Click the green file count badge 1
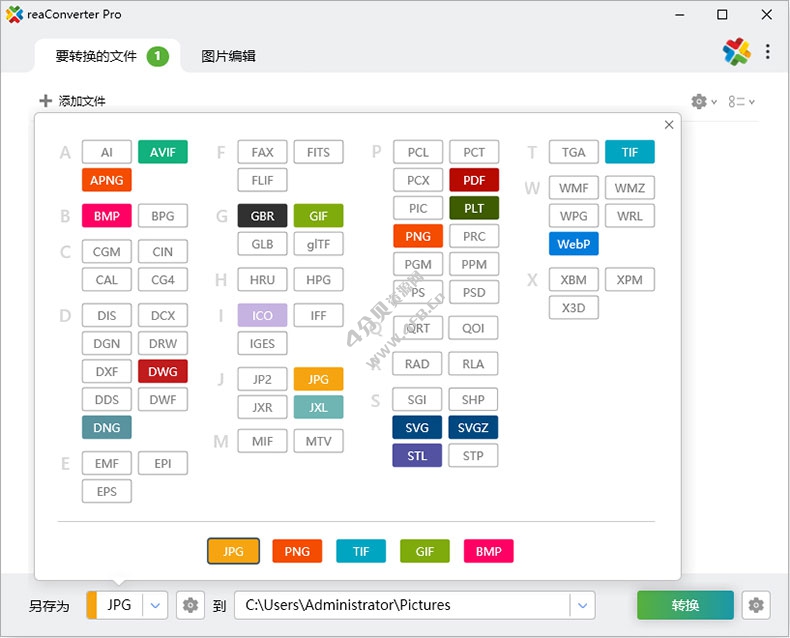 pyautogui.click(x=158, y=56)
